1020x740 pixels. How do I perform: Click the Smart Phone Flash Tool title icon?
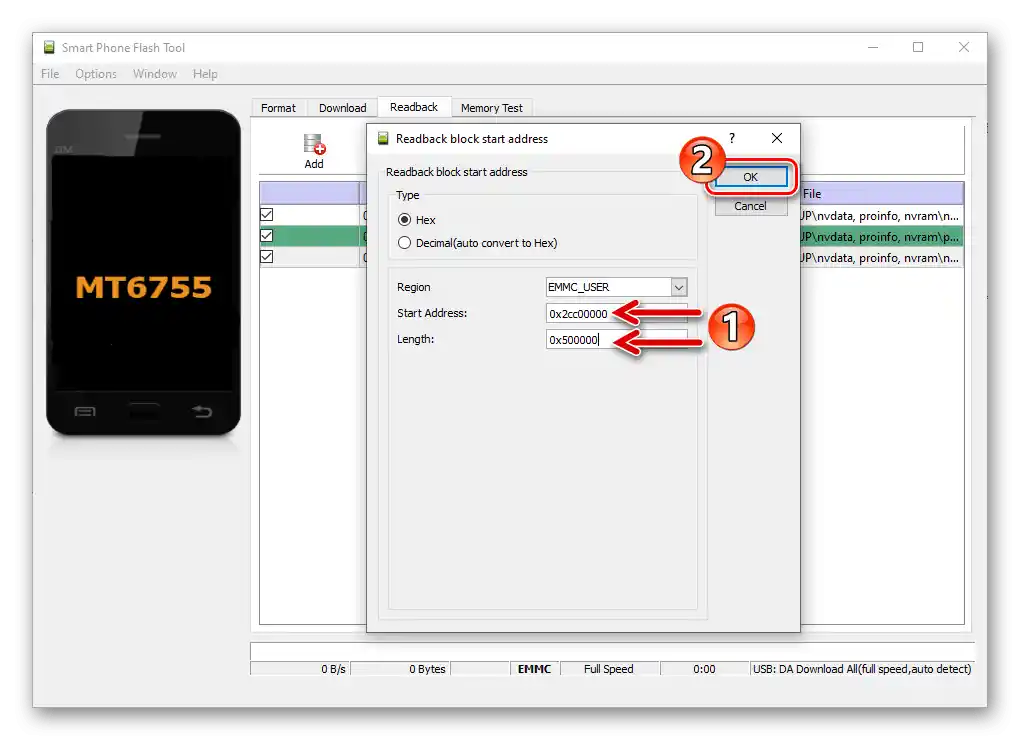(49, 47)
